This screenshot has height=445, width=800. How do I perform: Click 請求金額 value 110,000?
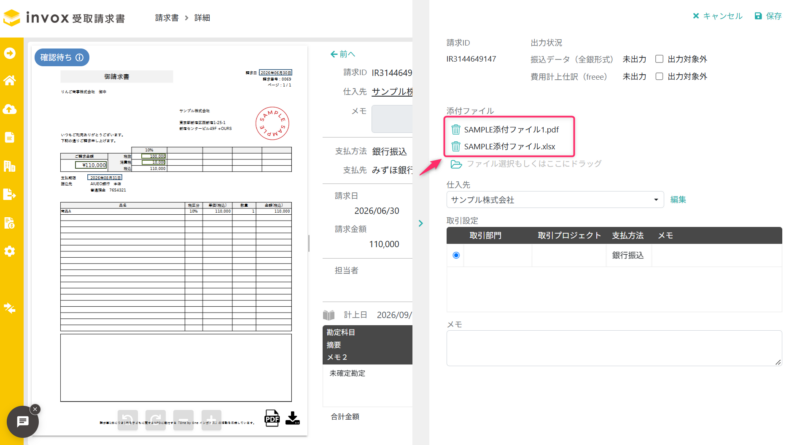coord(384,244)
